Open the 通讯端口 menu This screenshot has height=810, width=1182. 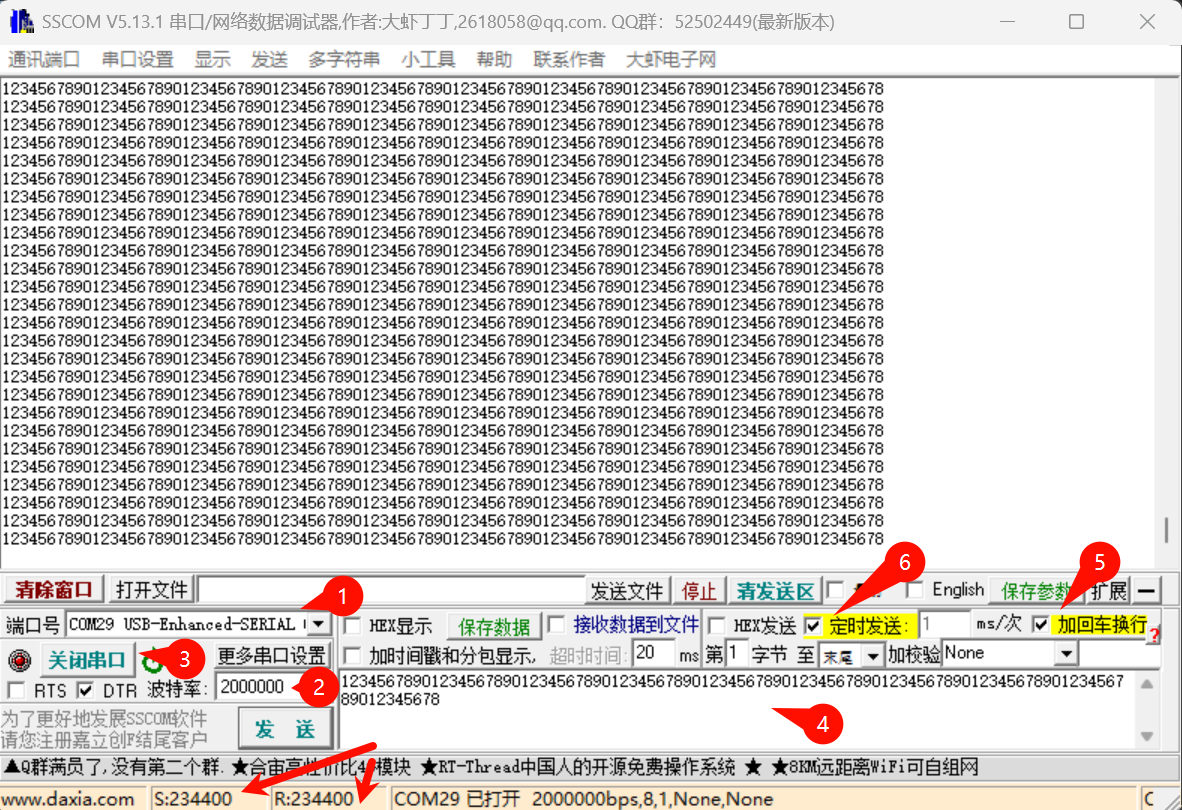(x=44, y=60)
